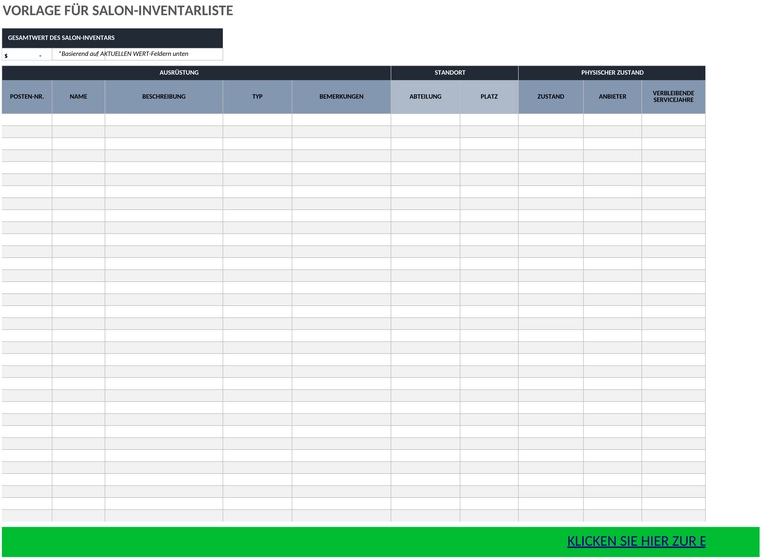Select the 'PLATZ' column header
This screenshot has width=763, height=559.
[x=489, y=97]
